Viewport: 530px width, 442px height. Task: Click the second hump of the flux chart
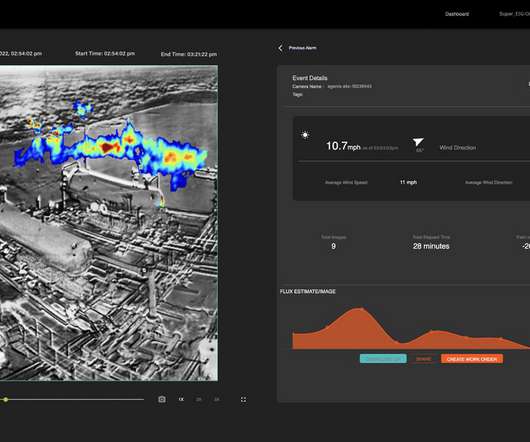click(x=435, y=331)
